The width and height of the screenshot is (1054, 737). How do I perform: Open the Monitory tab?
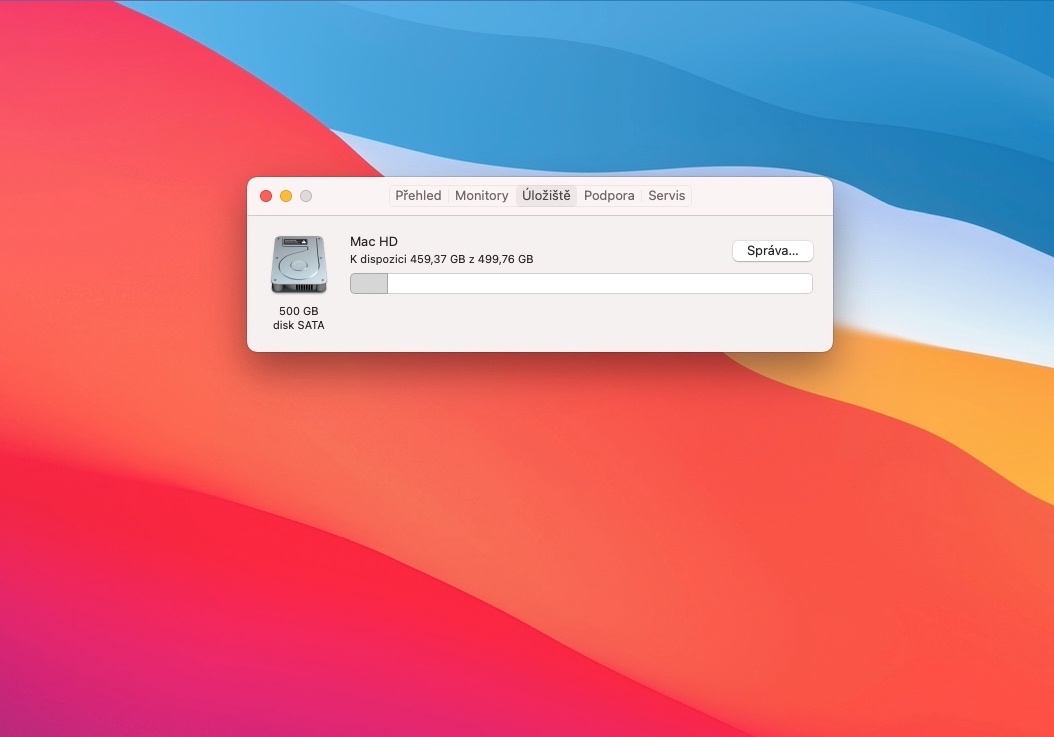click(x=482, y=195)
